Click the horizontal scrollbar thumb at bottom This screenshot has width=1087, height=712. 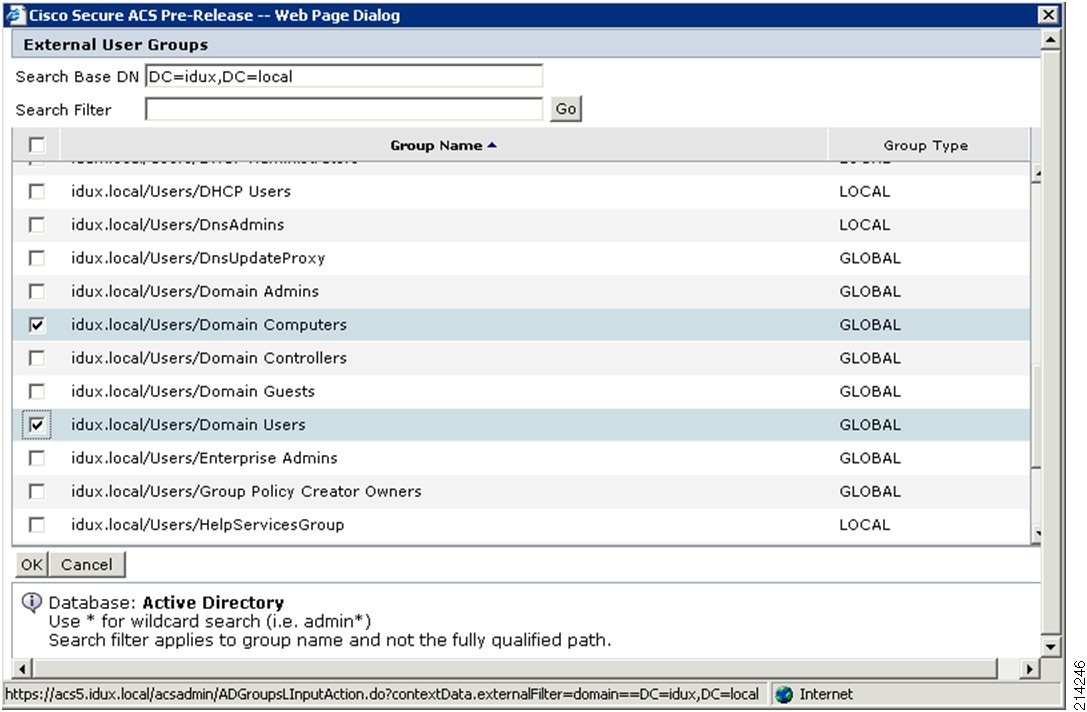pos(514,668)
